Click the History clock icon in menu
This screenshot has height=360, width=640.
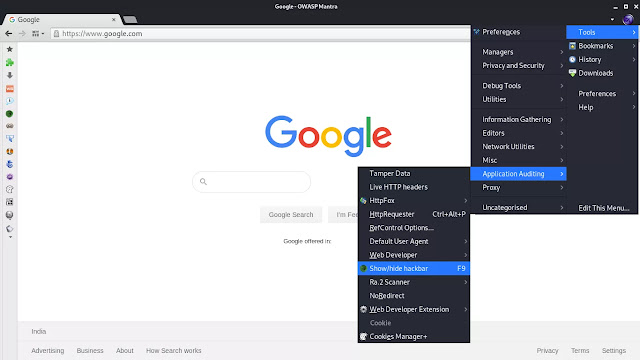[x=573, y=60]
